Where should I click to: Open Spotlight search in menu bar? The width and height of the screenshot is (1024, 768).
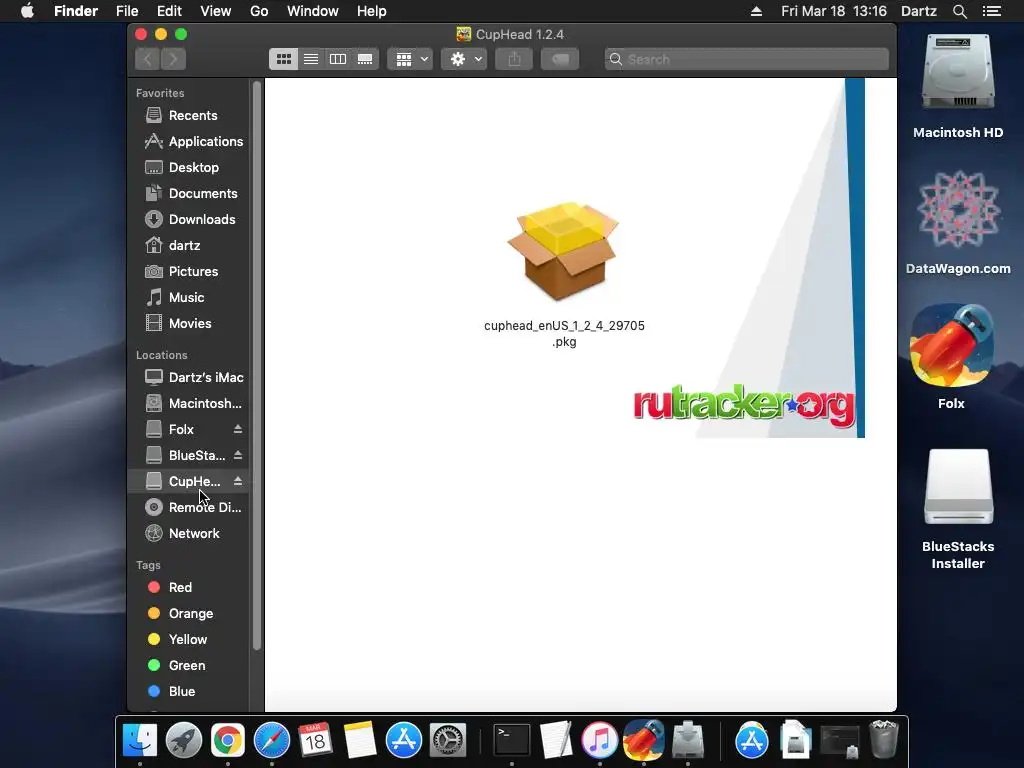959,11
